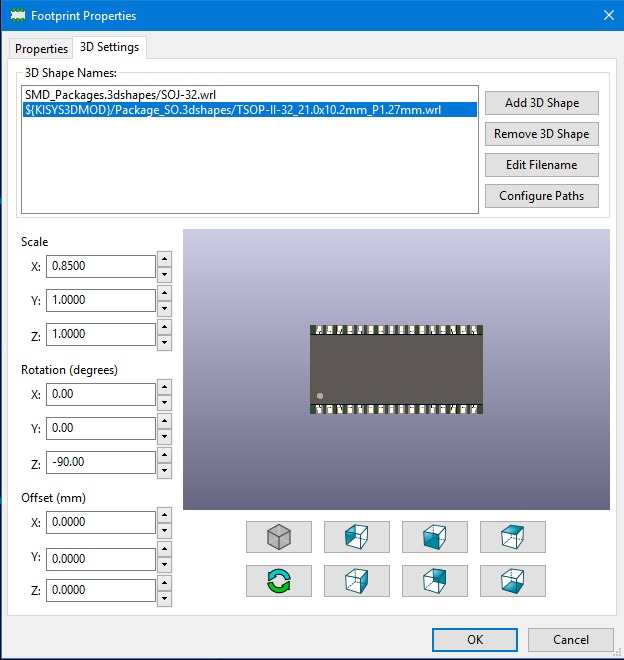The height and width of the screenshot is (660, 624).
Task: Cancel the Footprint Properties dialog
Action: click(571, 640)
